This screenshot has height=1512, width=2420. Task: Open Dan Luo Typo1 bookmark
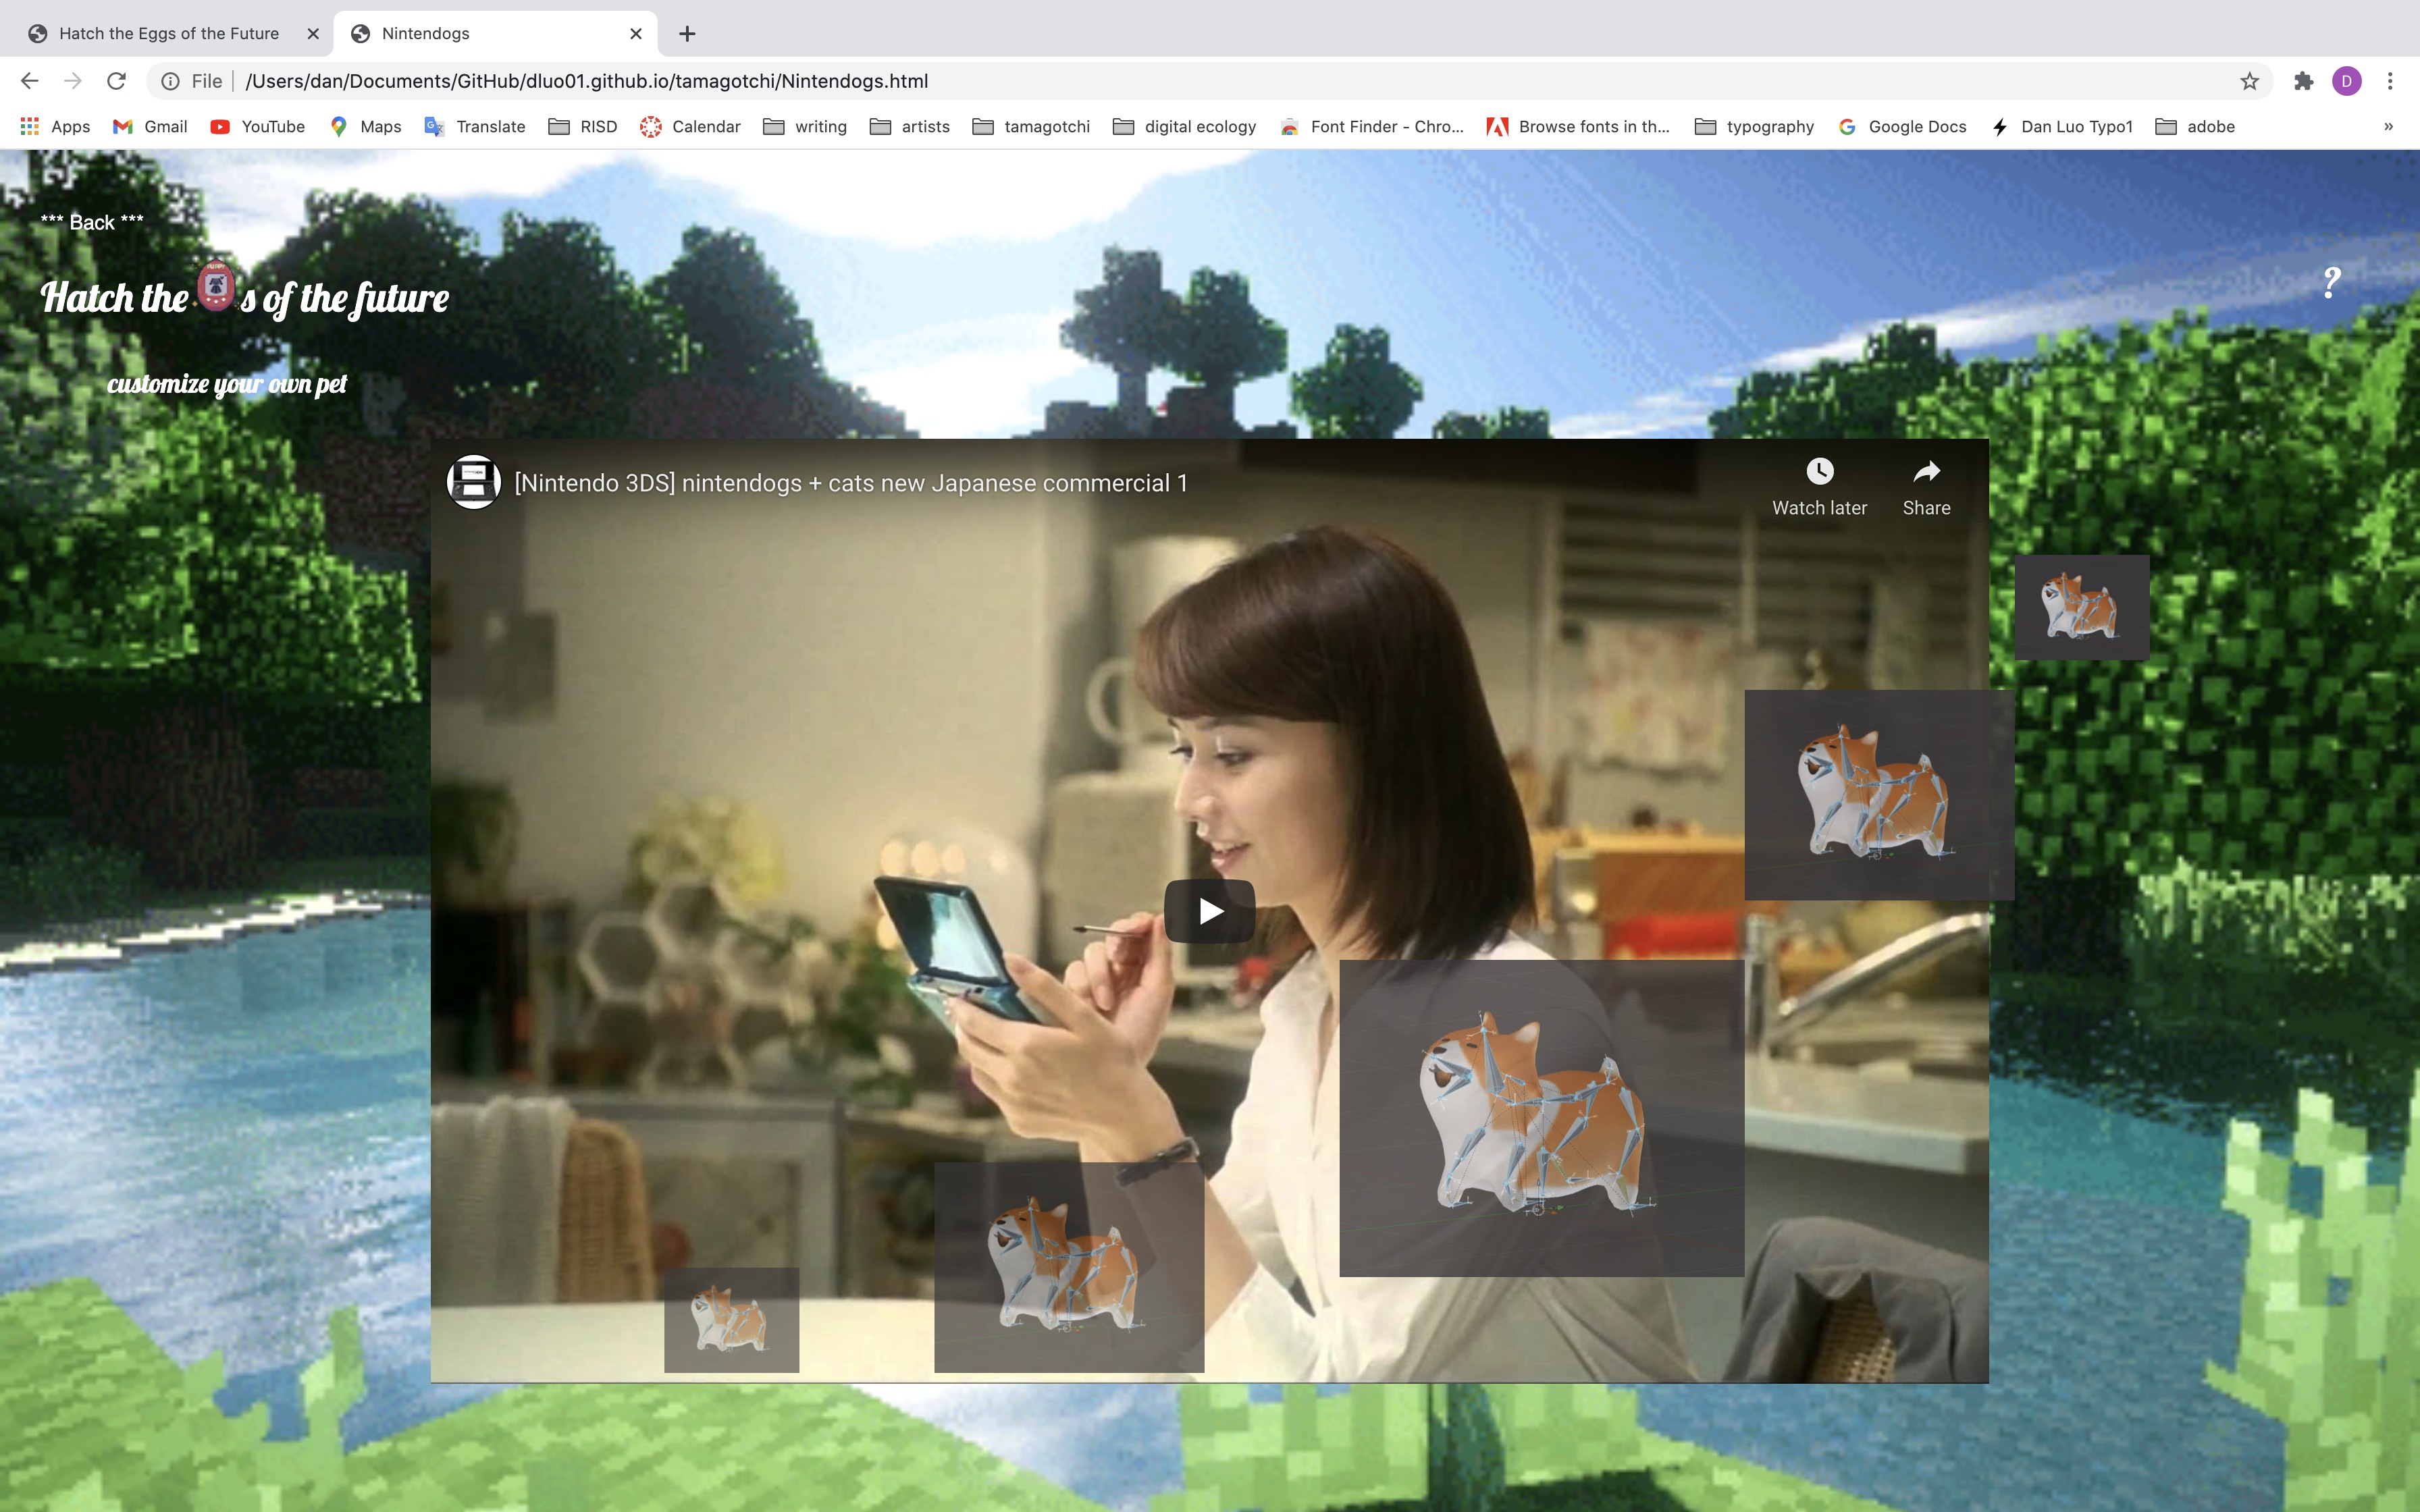2061,126
